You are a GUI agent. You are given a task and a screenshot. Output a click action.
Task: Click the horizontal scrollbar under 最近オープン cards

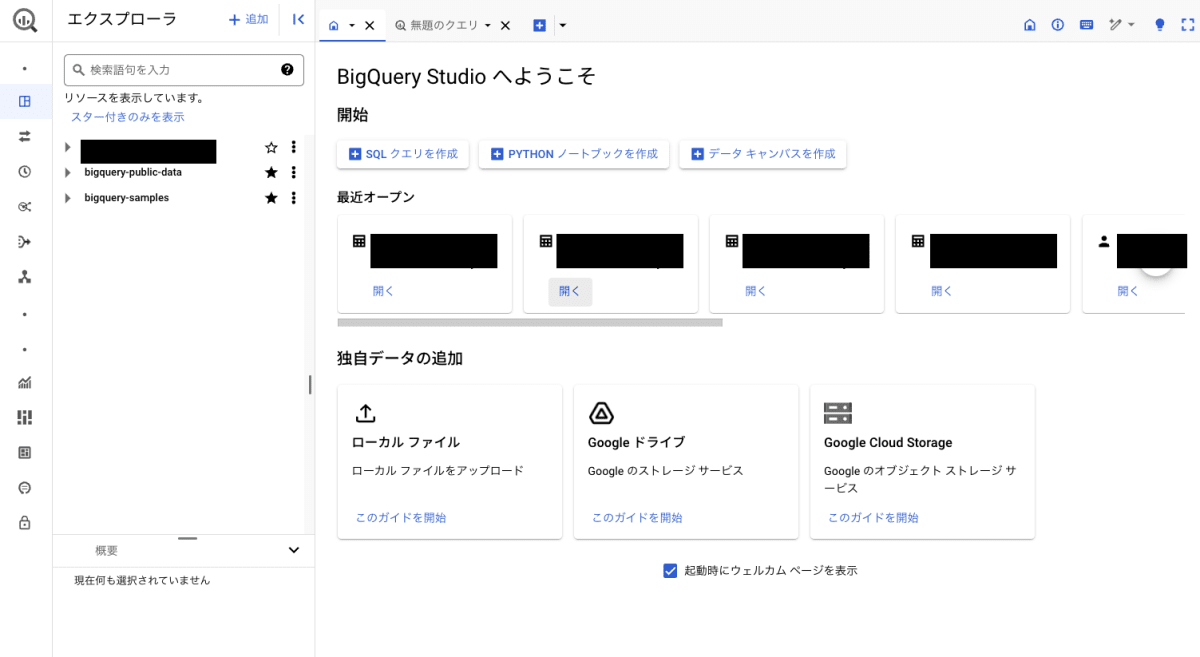tap(530, 323)
